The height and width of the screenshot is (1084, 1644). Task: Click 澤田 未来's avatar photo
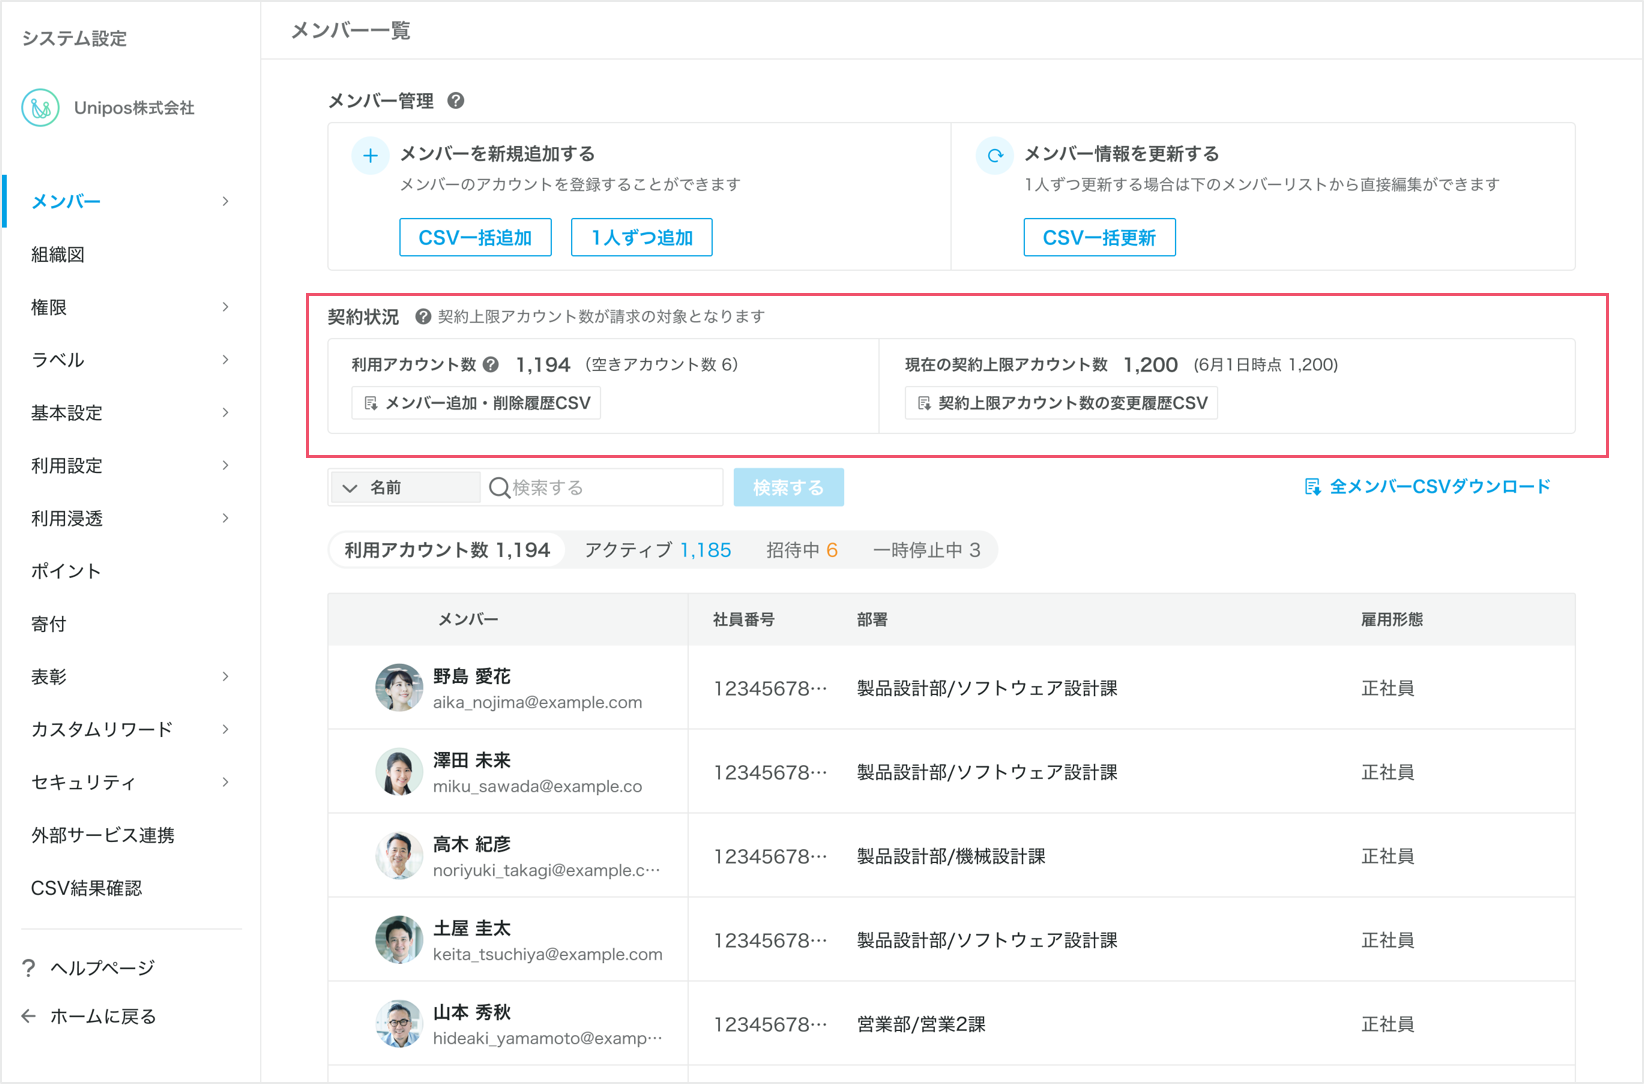click(399, 771)
